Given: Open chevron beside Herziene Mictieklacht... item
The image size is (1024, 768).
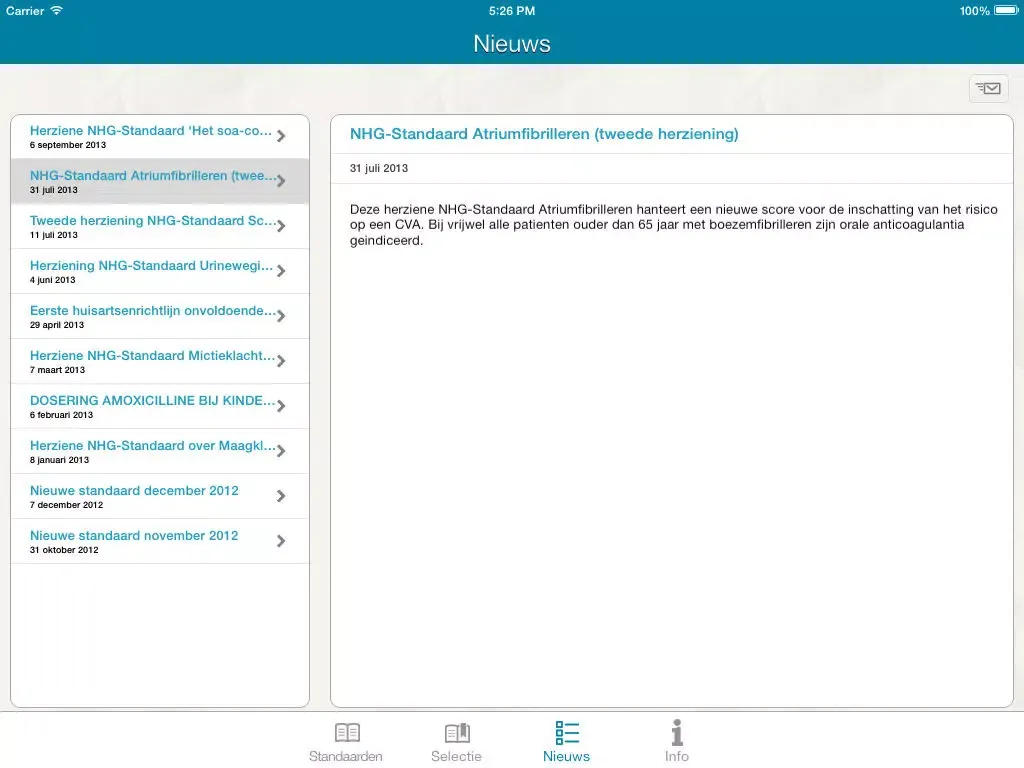Looking at the screenshot, I should tap(281, 361).
